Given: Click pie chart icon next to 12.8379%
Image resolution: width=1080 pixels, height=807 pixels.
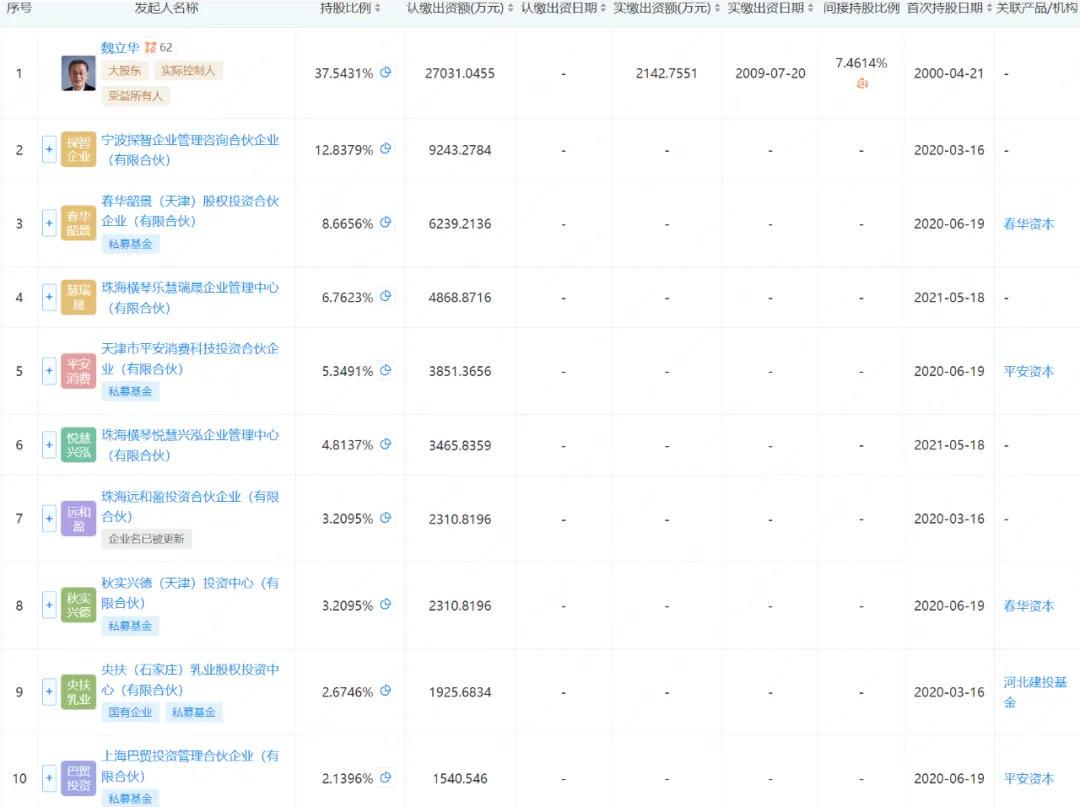Looking at the screenshot, I should (386, 149).
